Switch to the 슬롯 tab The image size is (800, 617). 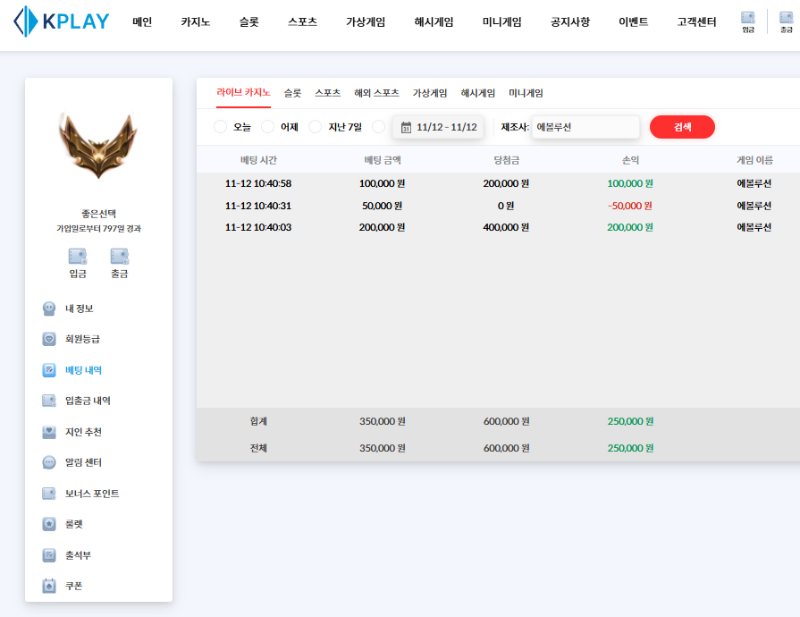coord(292,93)
